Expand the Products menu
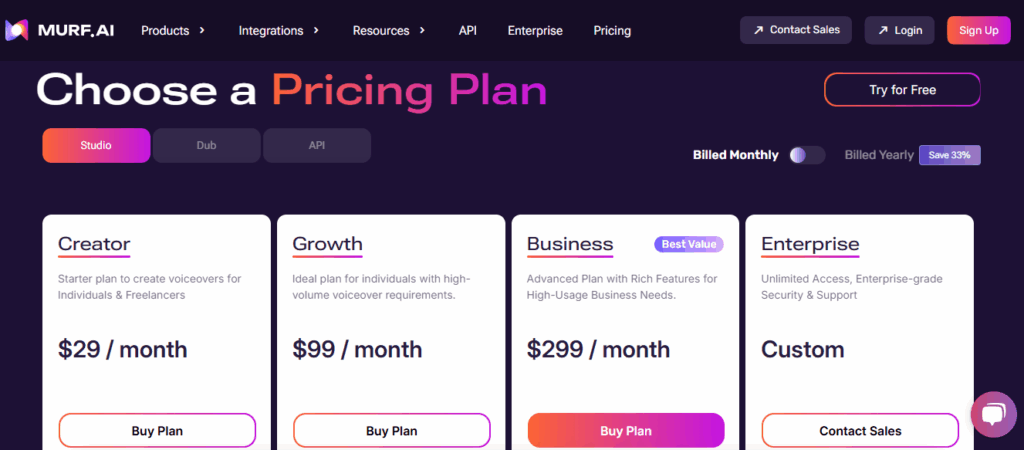Screen dimensions: 1024x450 click(173, 30)
